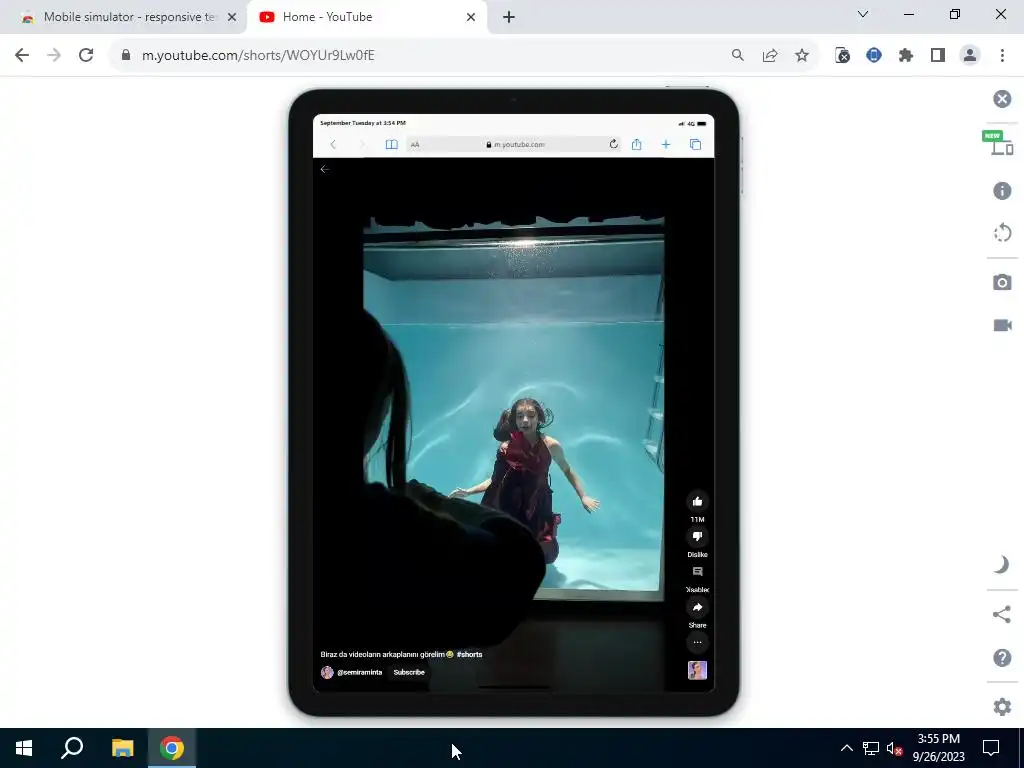
Task: Share this page from the Chrome omnibox
Action: [770, 55]
